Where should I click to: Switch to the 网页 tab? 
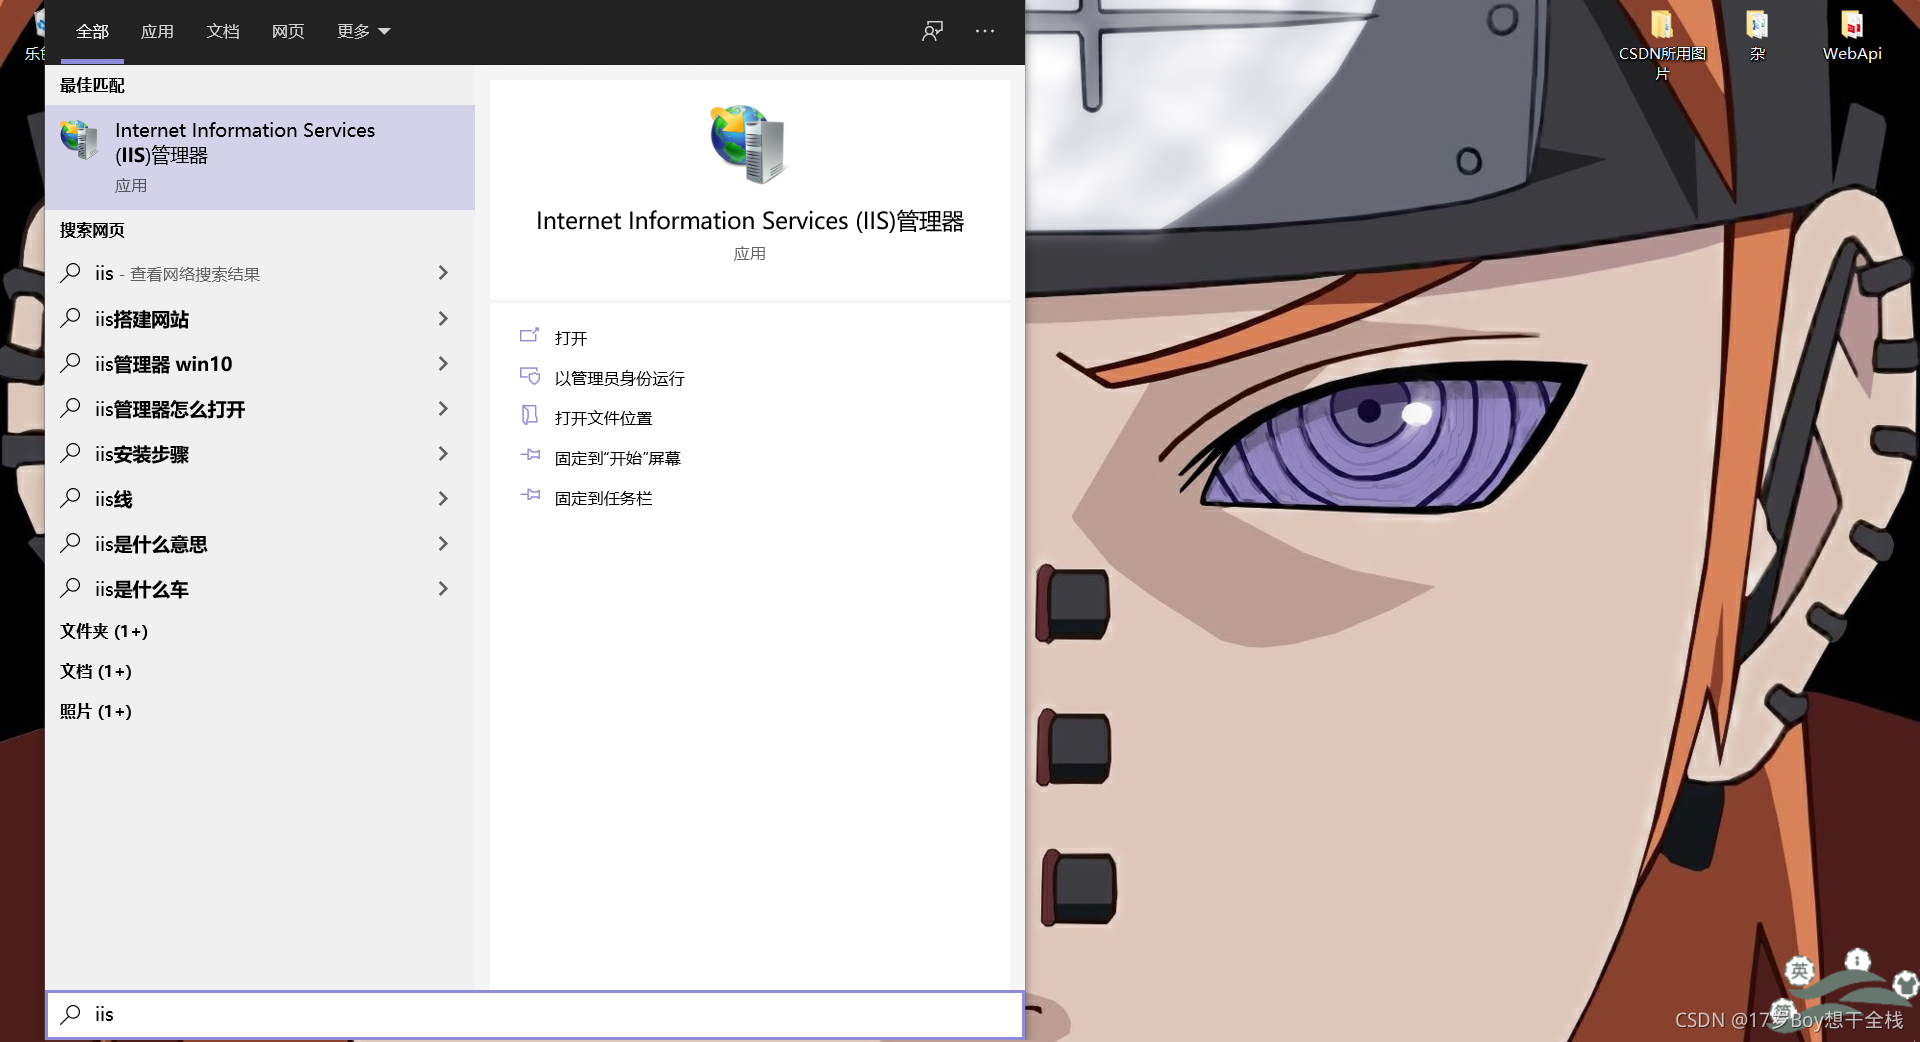(288, 32)
